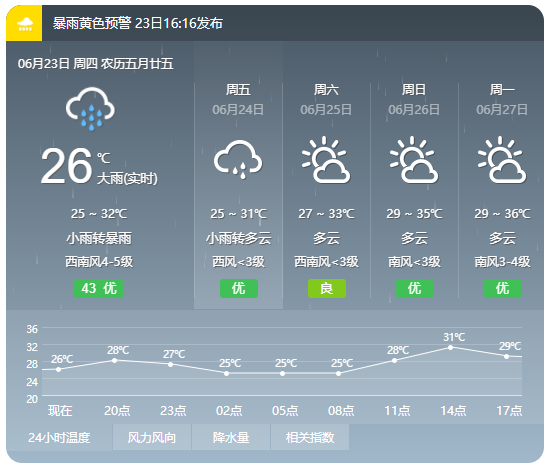Open the 暴雨黄色预警 warning notice
The image size is (549, 470).
[x=138, y=23]
